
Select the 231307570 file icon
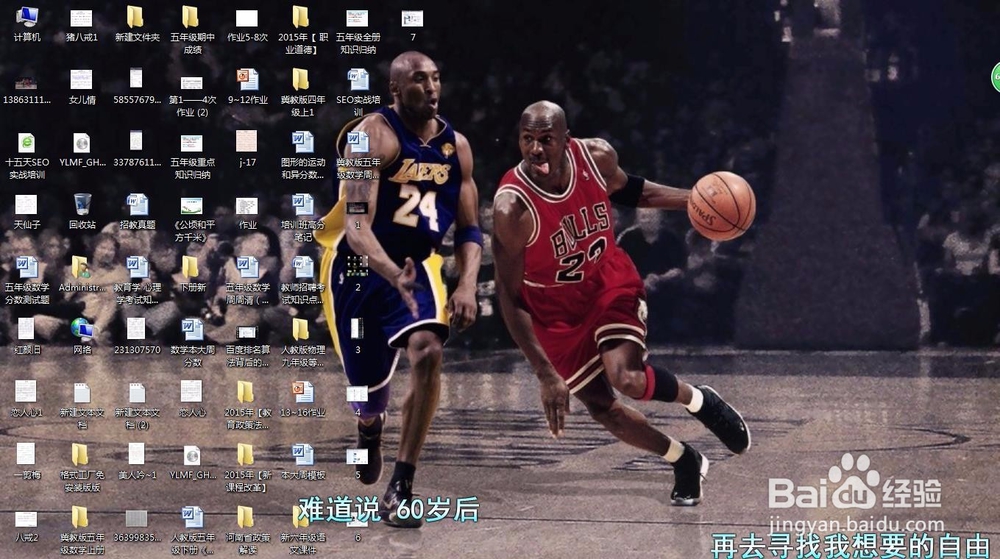pyautogui.click(x=136, y=330)
